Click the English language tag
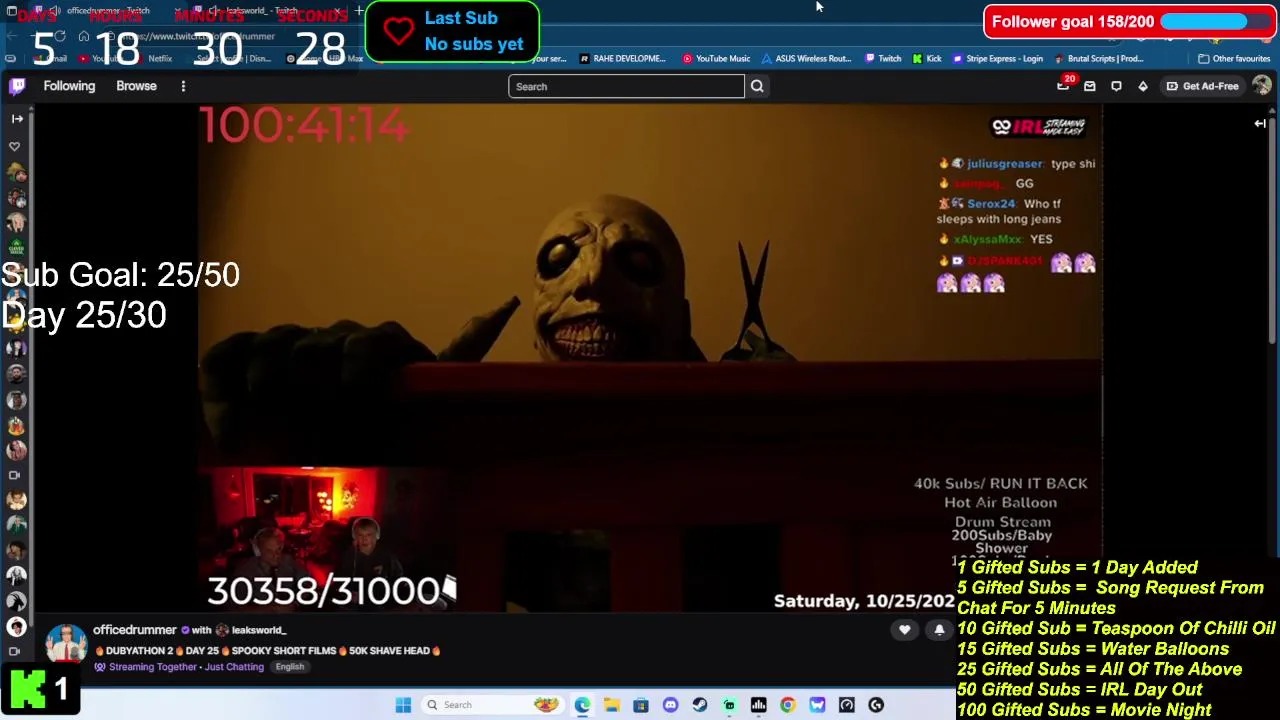Viewport: 1280px width, 720px height. tap(290, 667)
